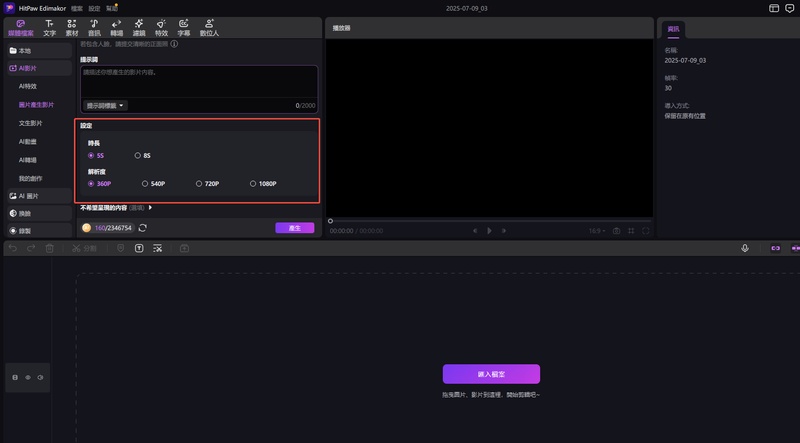Click the snapshot camera icon in player
Image resolution: width=800 pixels, height=443 pixels.
click(616, 231)
